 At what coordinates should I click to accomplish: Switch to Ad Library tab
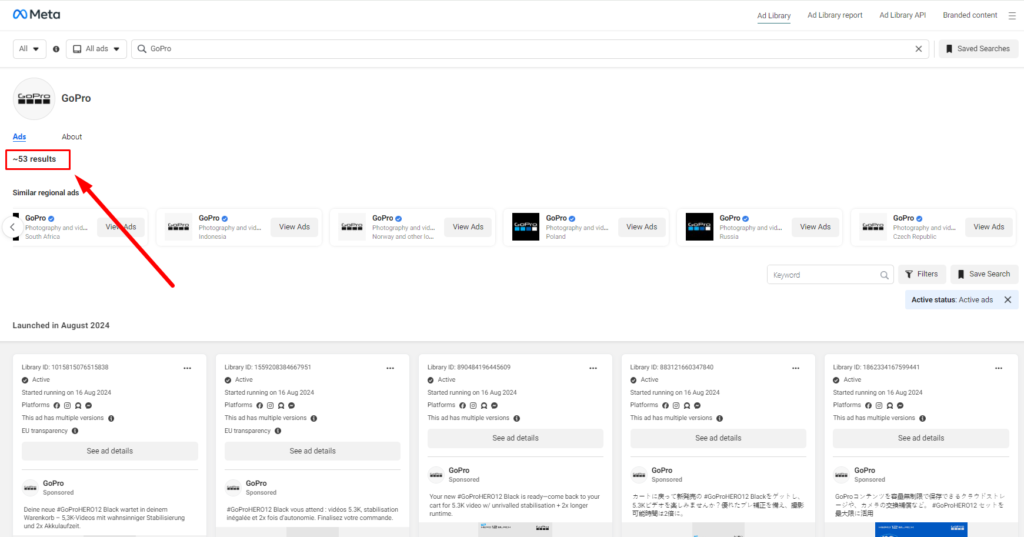(x=774, y=16)
